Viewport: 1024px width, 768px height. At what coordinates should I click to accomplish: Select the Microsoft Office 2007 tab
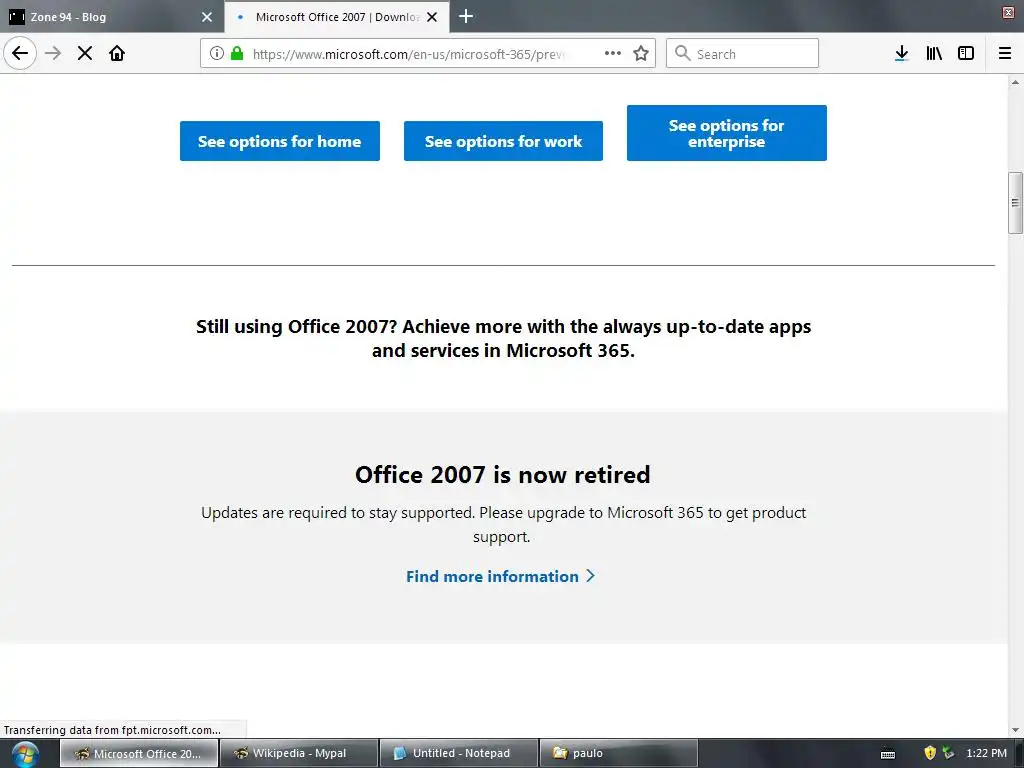coord(336,17)
